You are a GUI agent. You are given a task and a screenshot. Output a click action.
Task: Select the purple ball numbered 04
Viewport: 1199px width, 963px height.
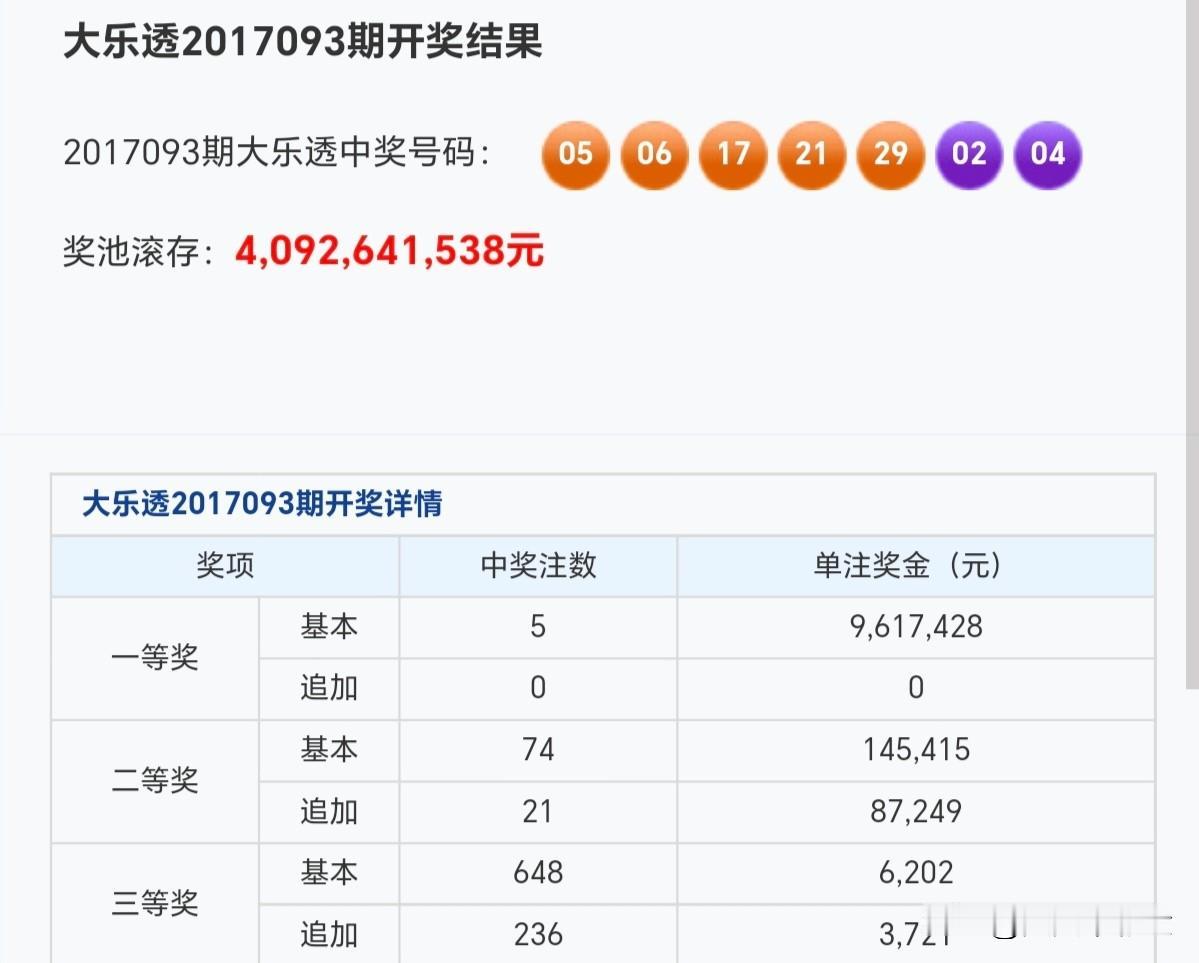point(1047,155)
